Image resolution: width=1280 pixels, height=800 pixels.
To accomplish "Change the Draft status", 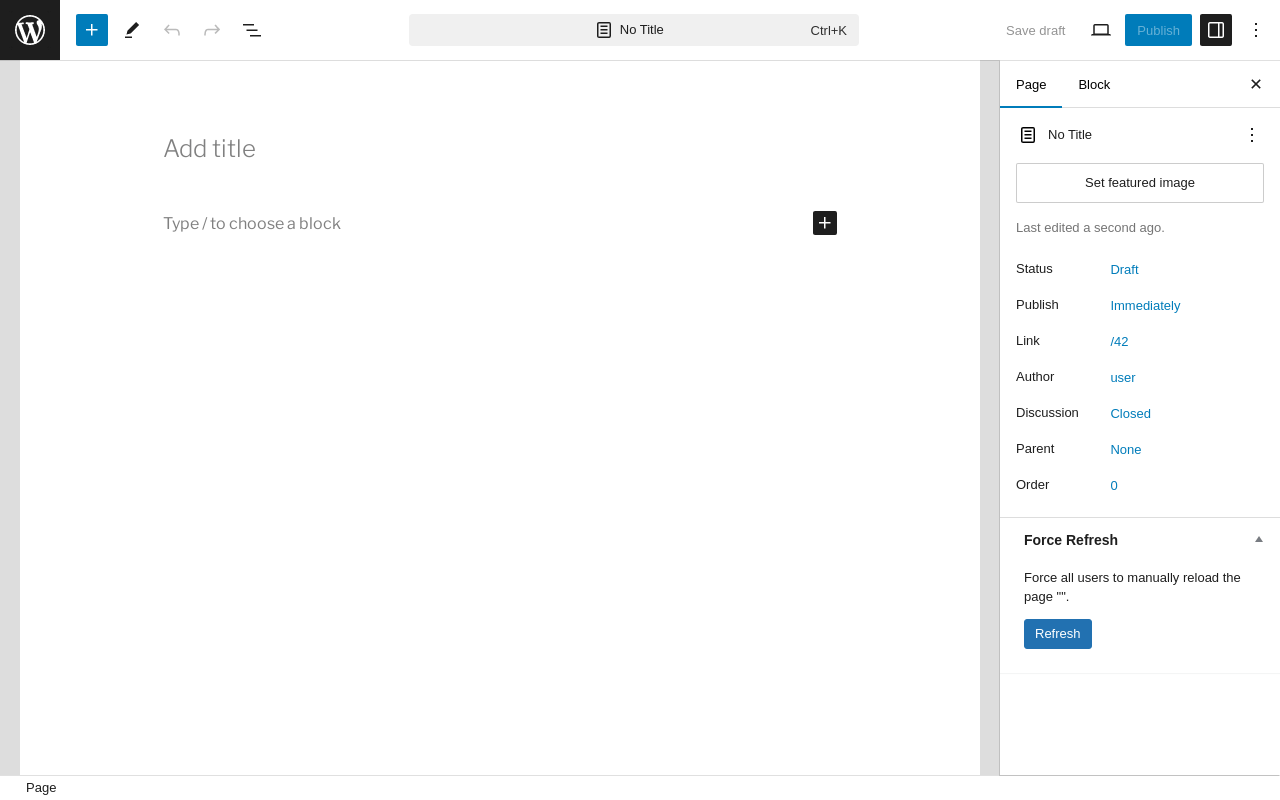I will pyautogui.click(x=1124, y=269).
